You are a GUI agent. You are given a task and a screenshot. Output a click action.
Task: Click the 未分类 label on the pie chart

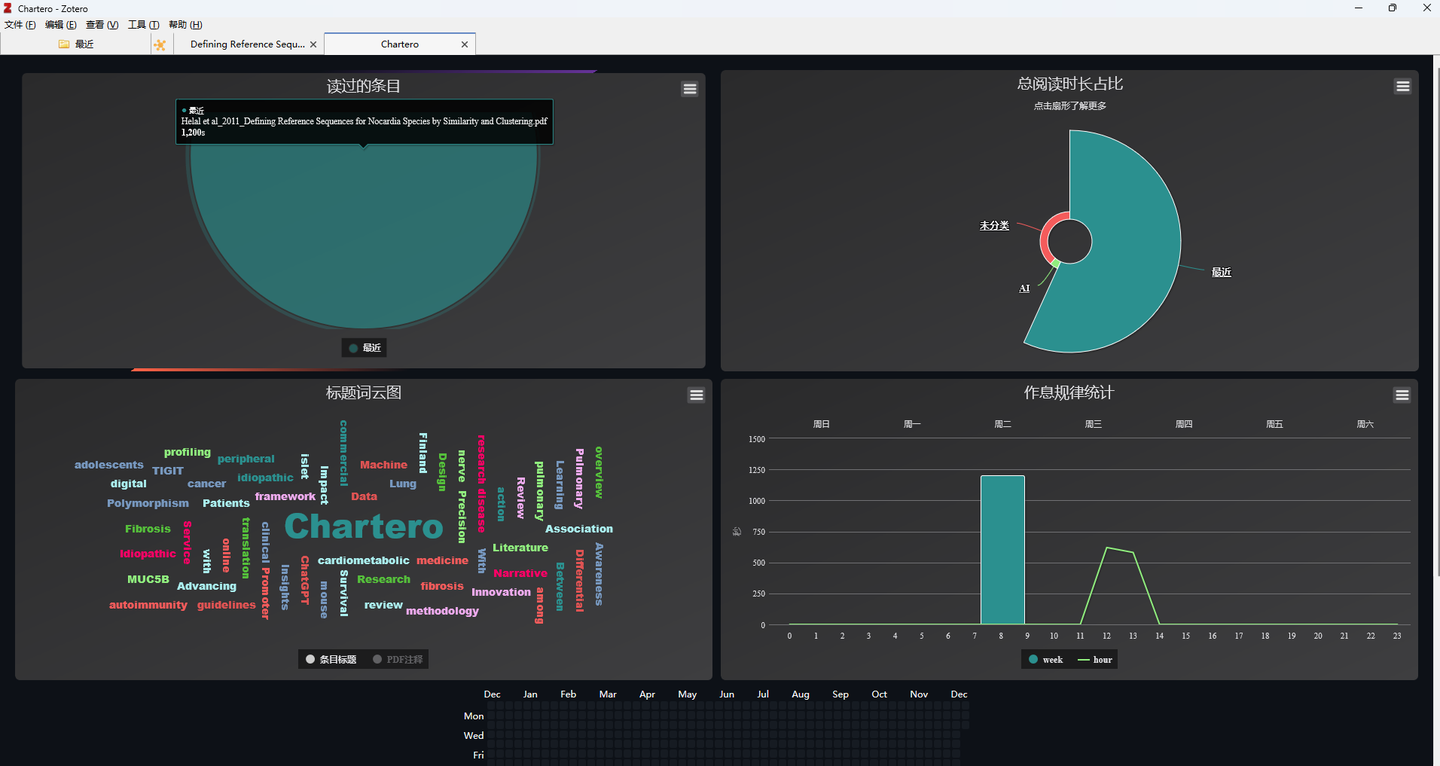tap(994, 226)
